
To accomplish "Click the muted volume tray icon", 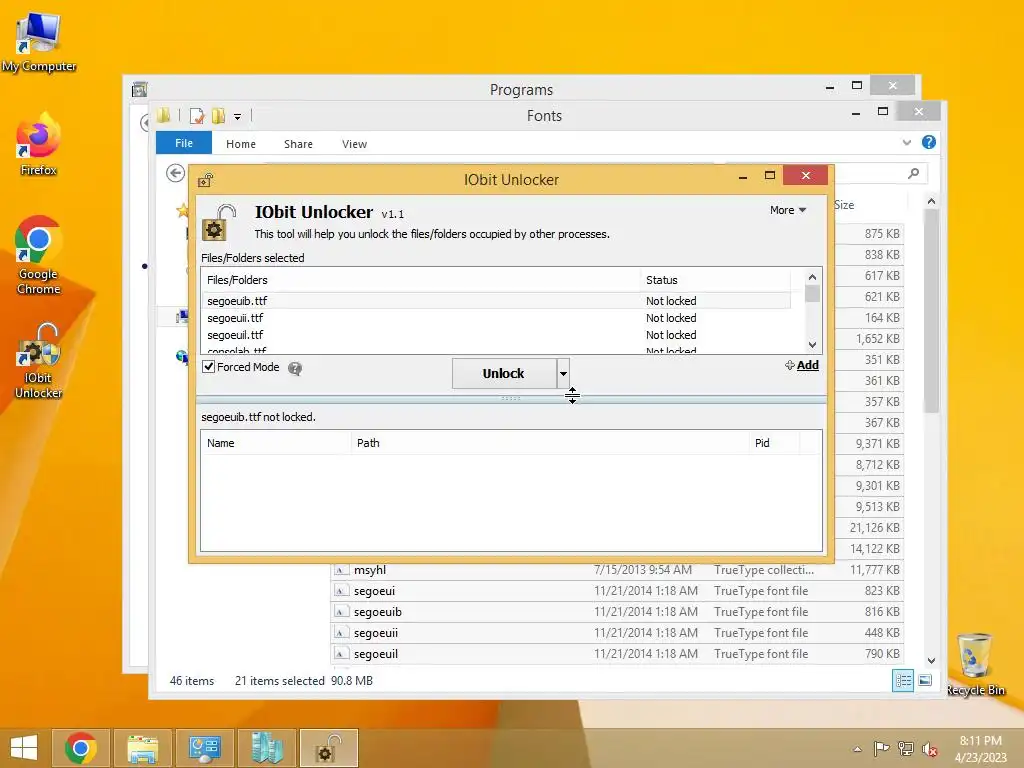I will (x=930, y=749).
